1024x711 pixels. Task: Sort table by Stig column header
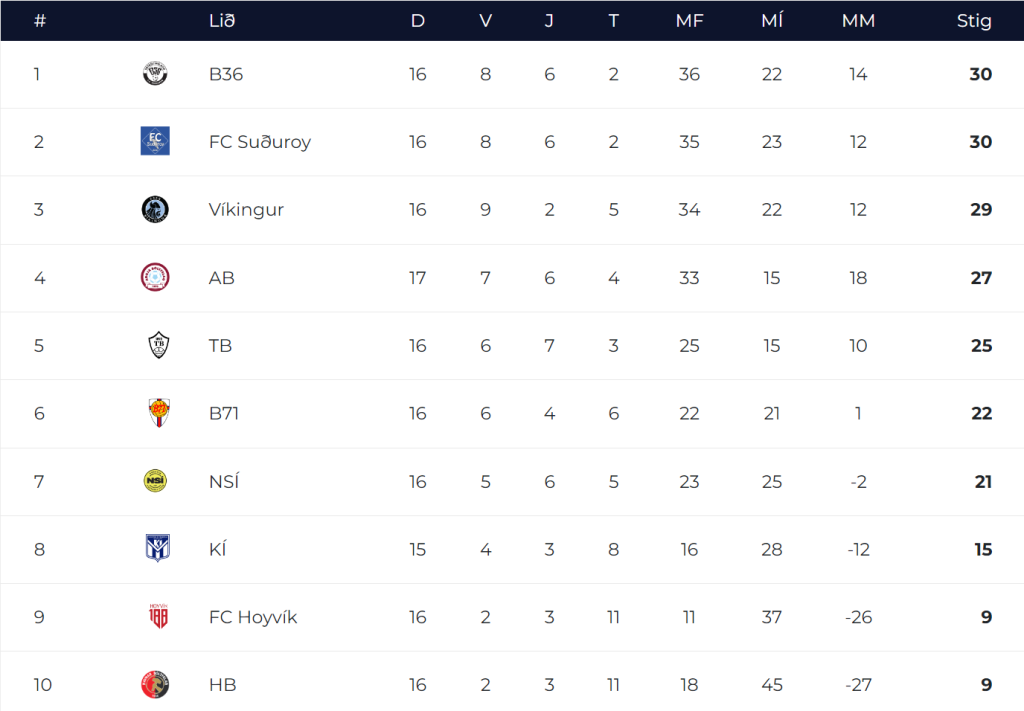coord(974,21)
